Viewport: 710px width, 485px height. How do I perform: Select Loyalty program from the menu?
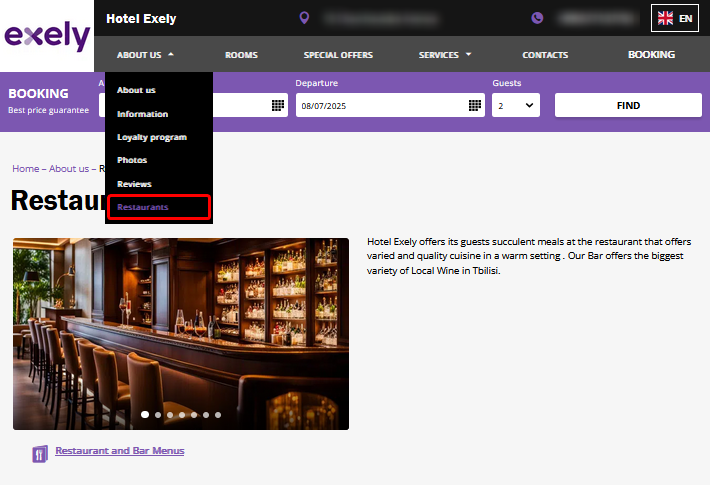pyautogui.click(x=152, y=137)
